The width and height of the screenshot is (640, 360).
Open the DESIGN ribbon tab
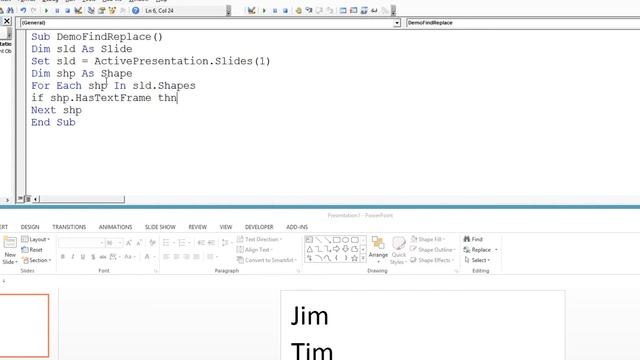(x=30, y=227)
